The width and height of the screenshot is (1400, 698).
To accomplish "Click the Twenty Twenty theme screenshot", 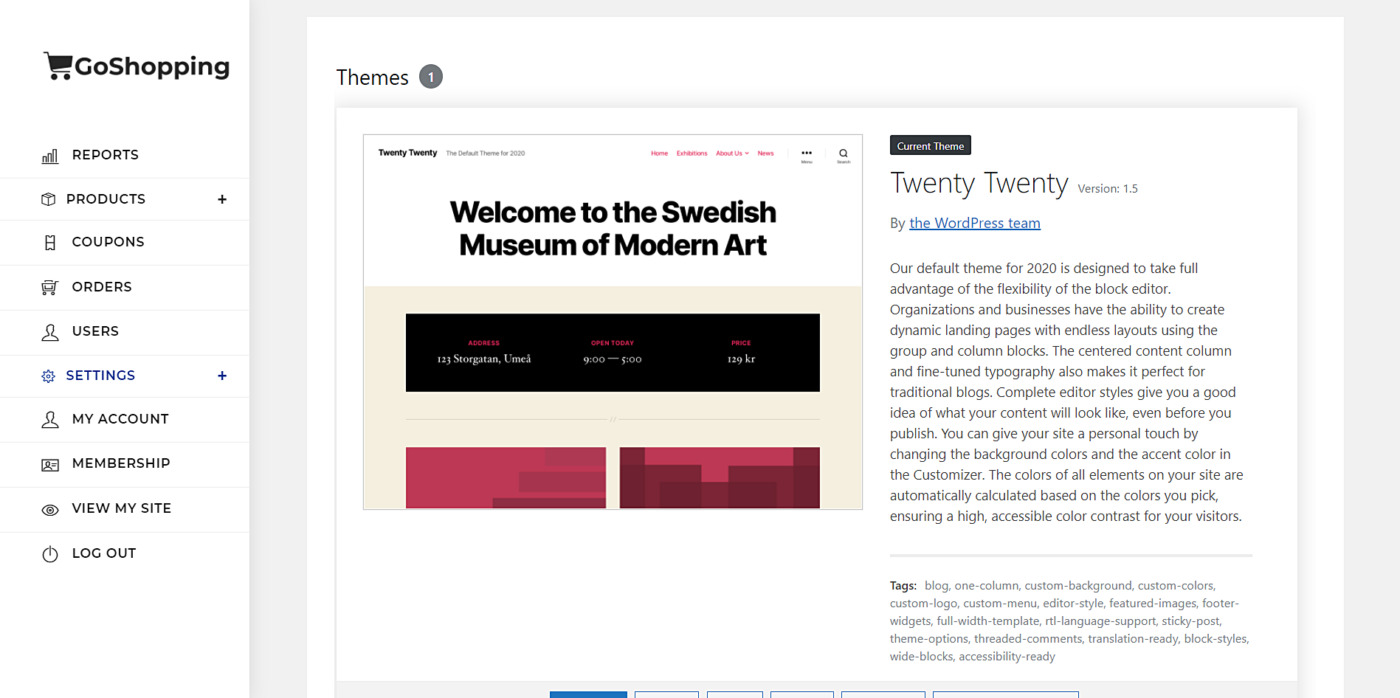I will tap(613, 322).
